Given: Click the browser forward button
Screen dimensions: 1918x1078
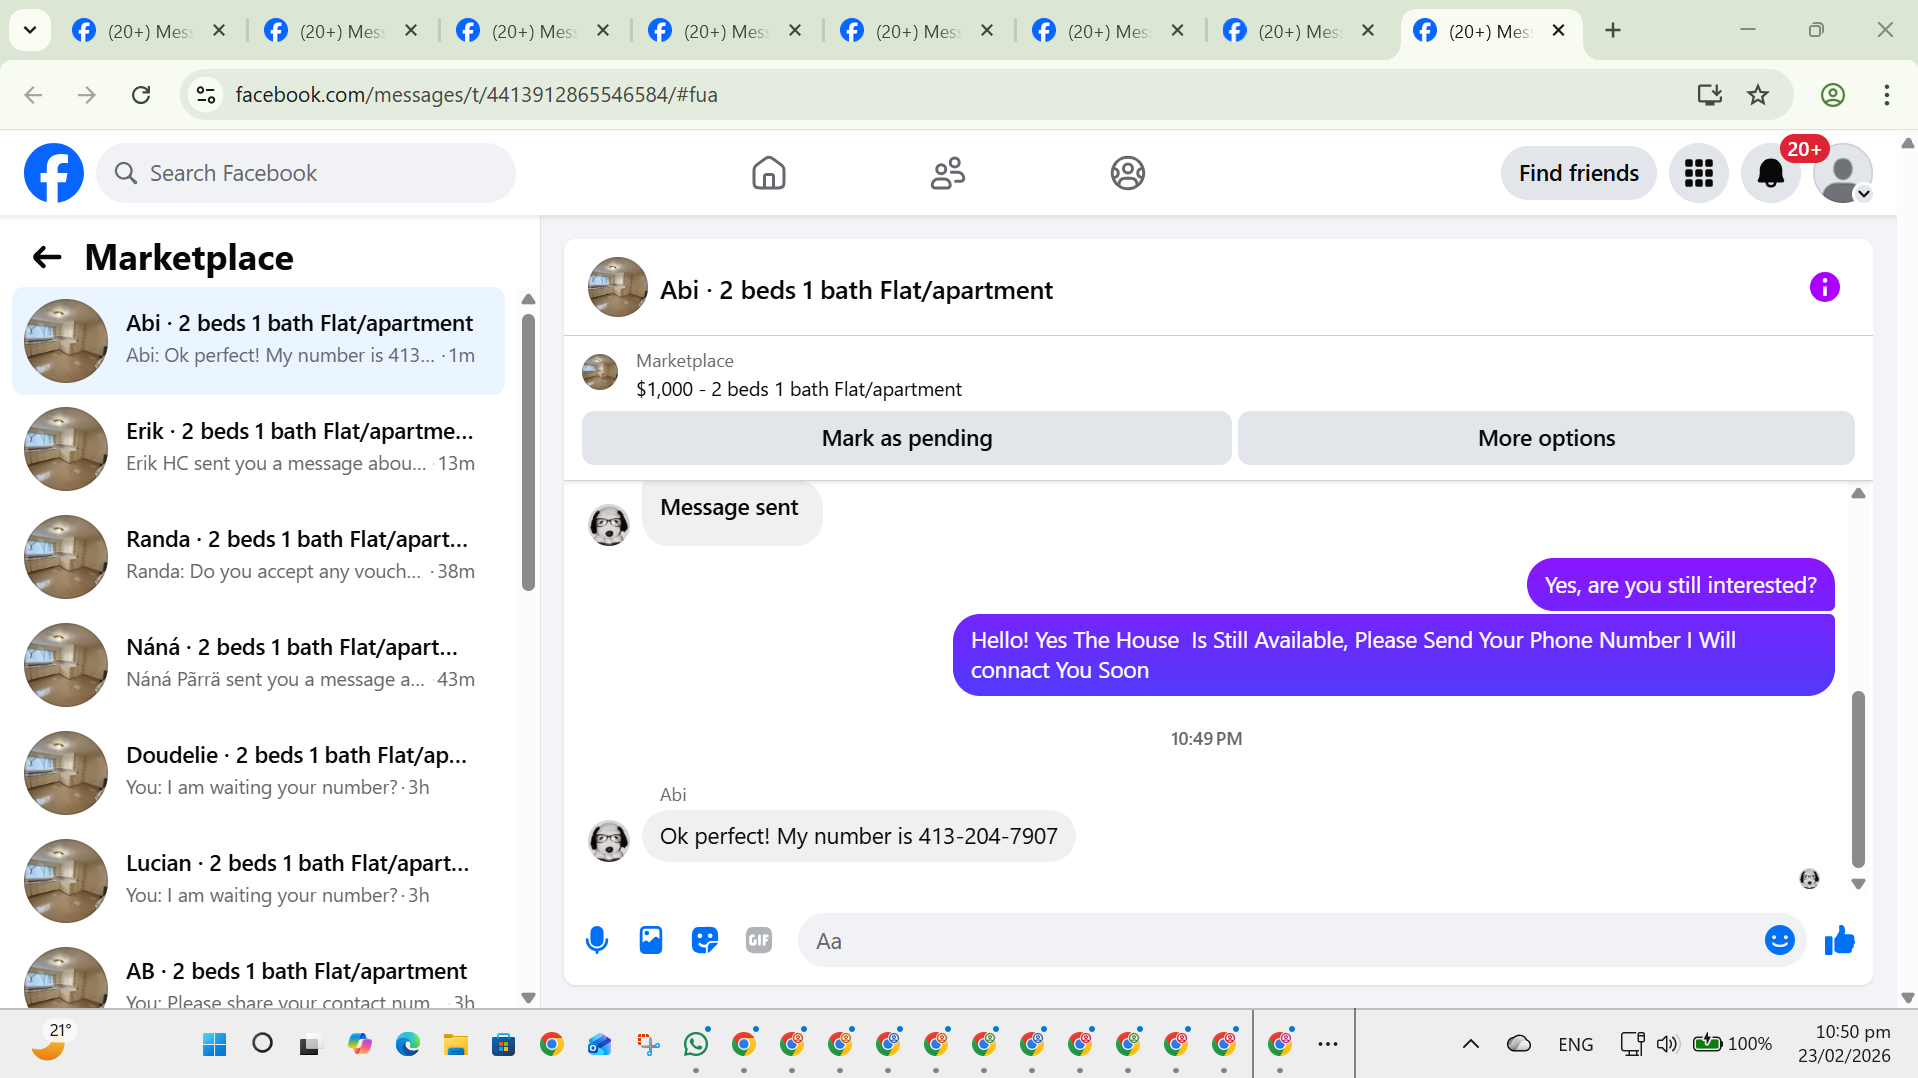Looking at the screenshot, I should point(87,95).
